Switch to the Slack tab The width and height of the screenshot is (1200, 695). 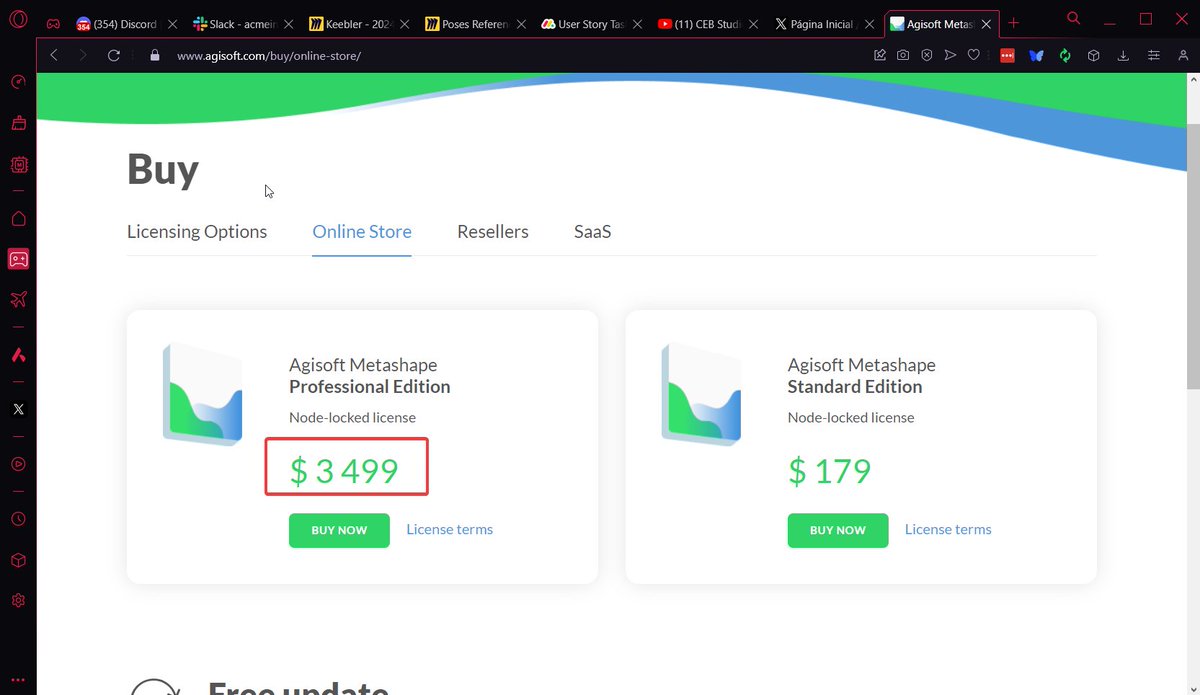click(241, 24)
